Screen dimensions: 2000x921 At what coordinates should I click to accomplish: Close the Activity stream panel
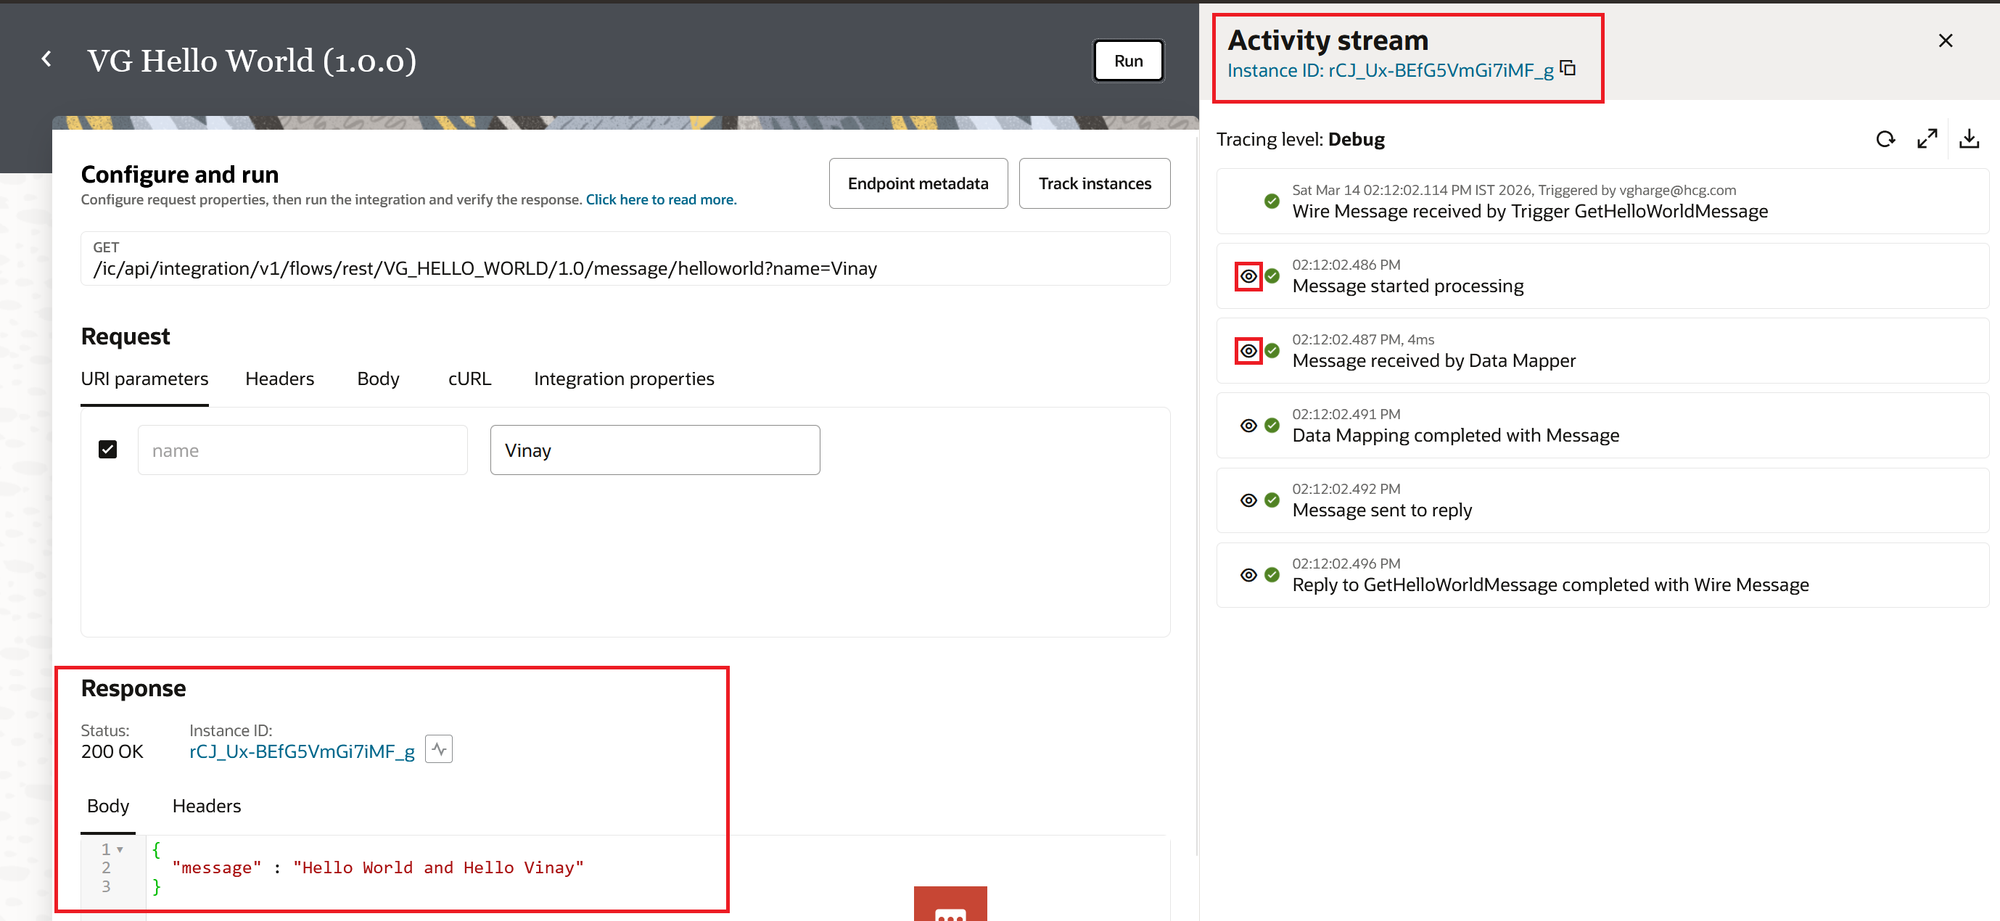pos(1945,41)
